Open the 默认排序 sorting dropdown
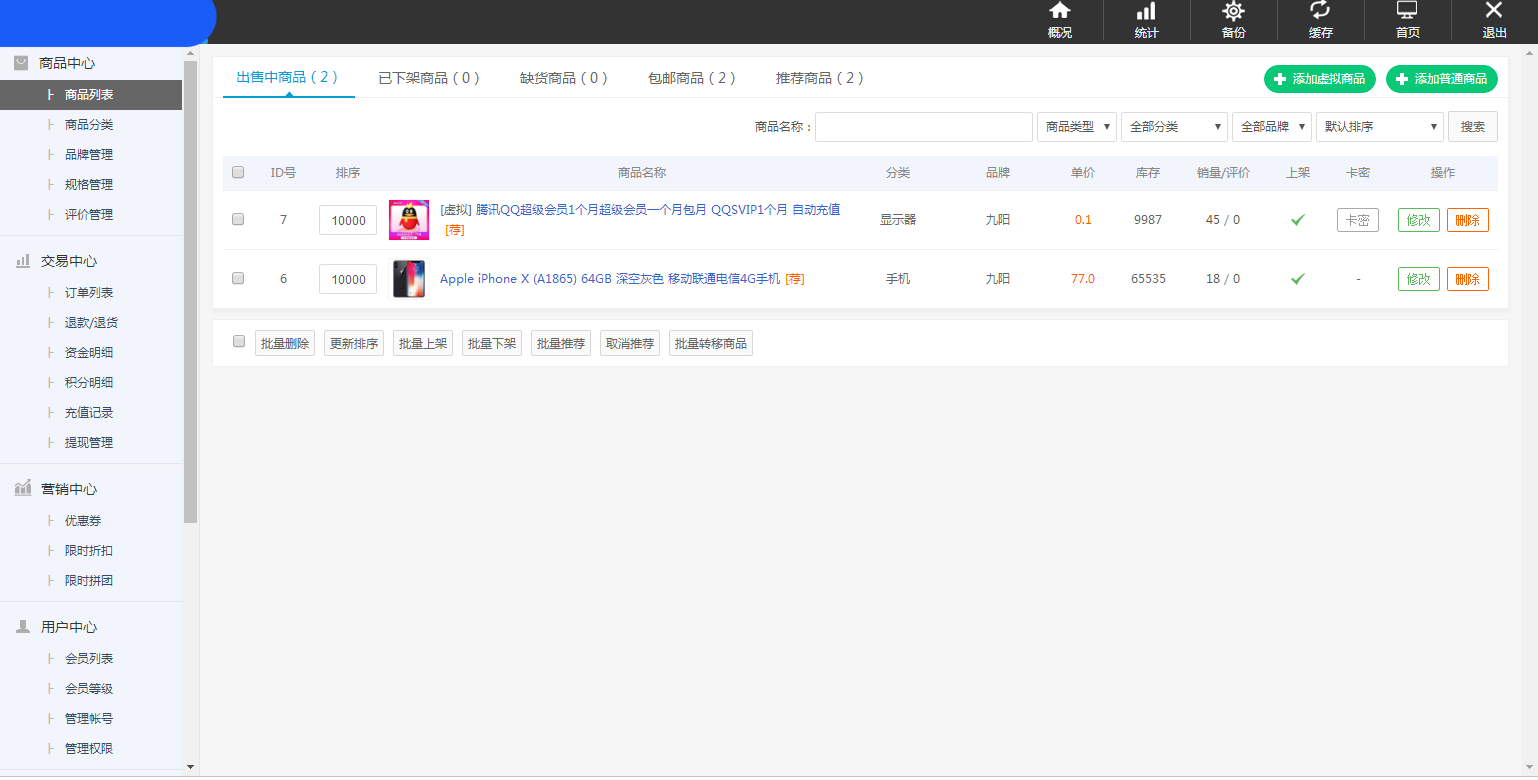The width and height of the screenshot is (1538, 780). coord(1379,127)
